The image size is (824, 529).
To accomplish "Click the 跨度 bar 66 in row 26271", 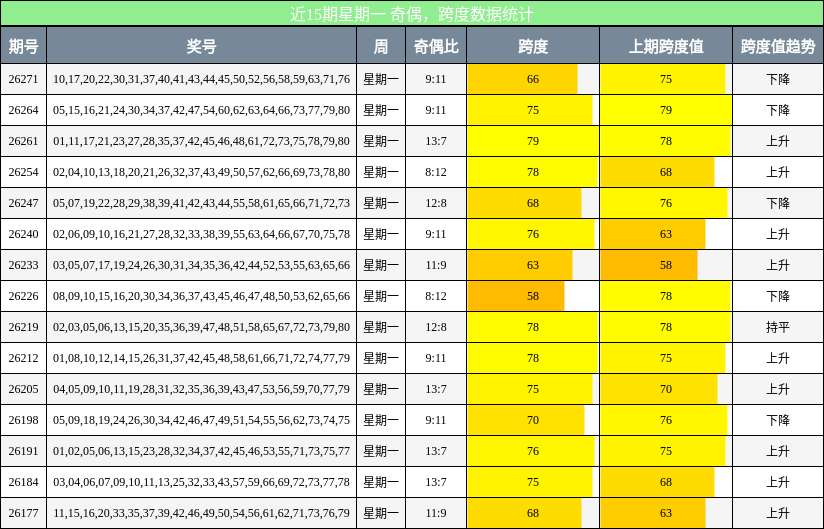I will pyautogui.click(x=522, y=79).
